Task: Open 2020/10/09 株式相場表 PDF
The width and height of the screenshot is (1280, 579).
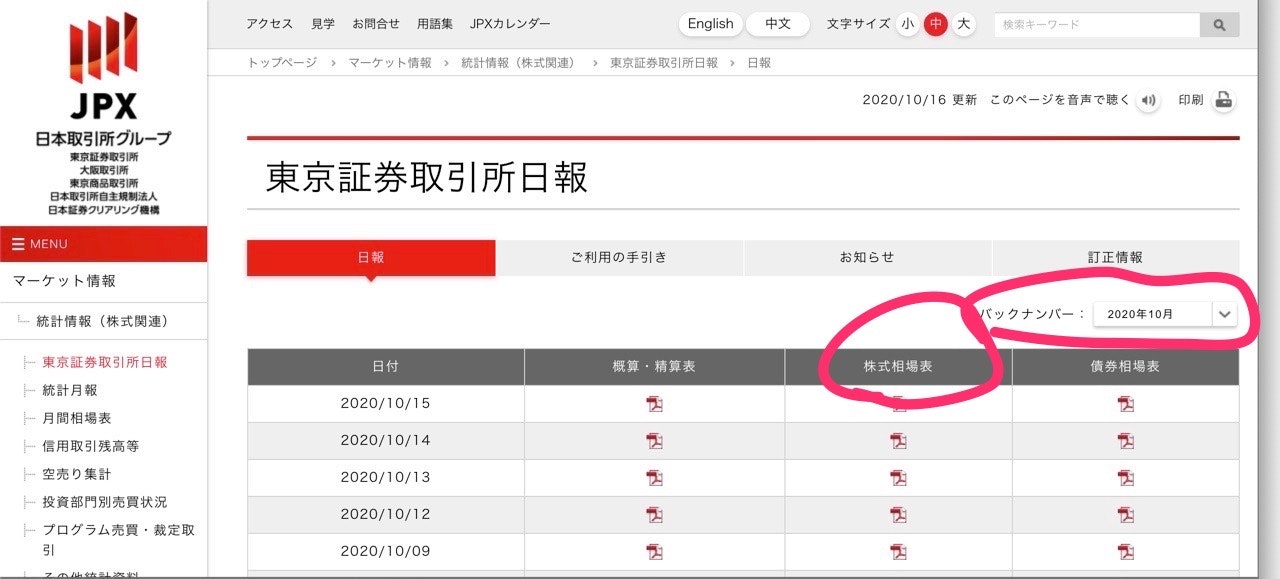Action: click(898, 552)
